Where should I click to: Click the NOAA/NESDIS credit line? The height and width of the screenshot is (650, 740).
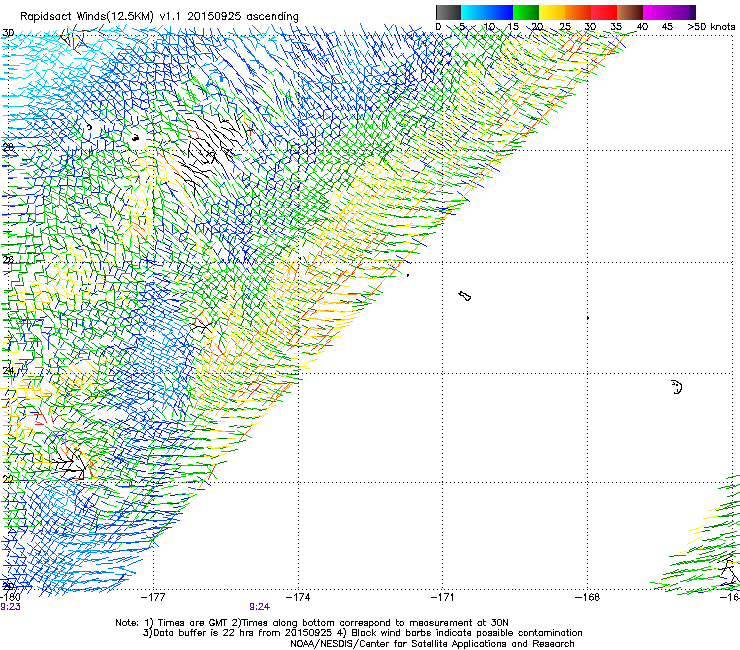click(x=432, y=644)
